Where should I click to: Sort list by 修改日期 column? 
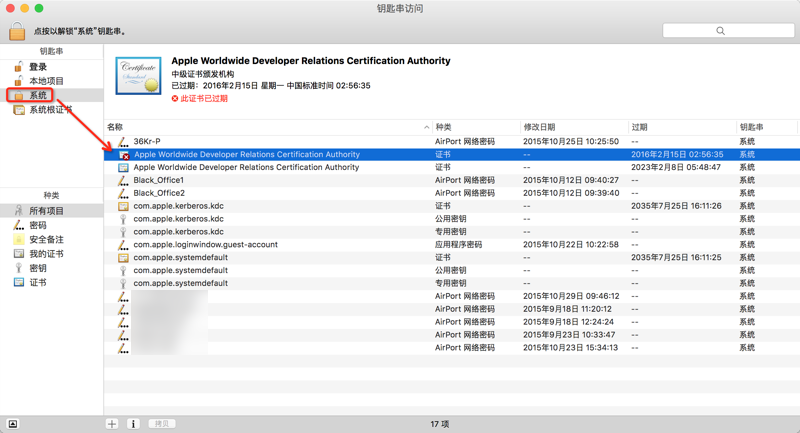[x=574, y=127]
